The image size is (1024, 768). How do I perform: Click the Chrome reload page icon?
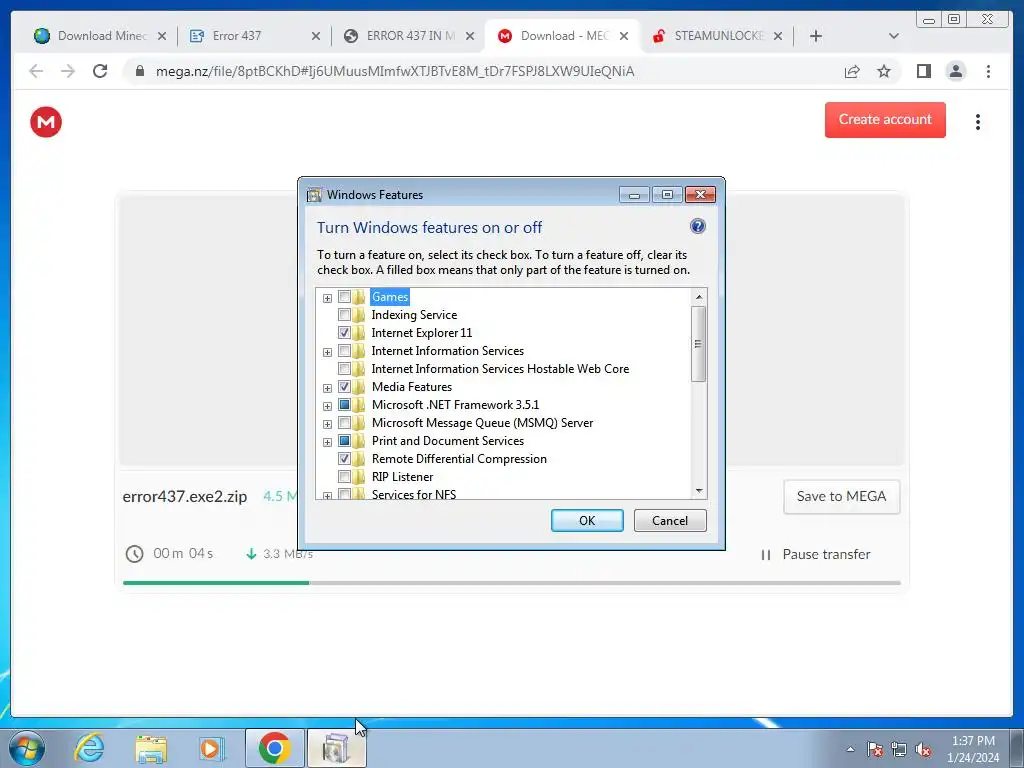coord(100,71)
